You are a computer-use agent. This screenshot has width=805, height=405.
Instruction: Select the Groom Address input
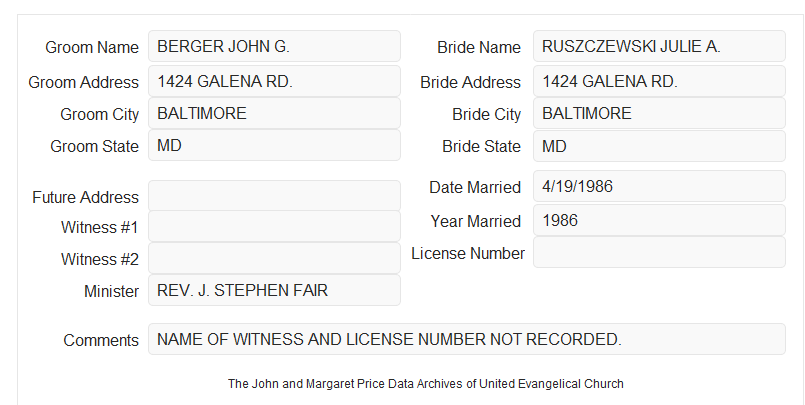[x=274, y=81]
